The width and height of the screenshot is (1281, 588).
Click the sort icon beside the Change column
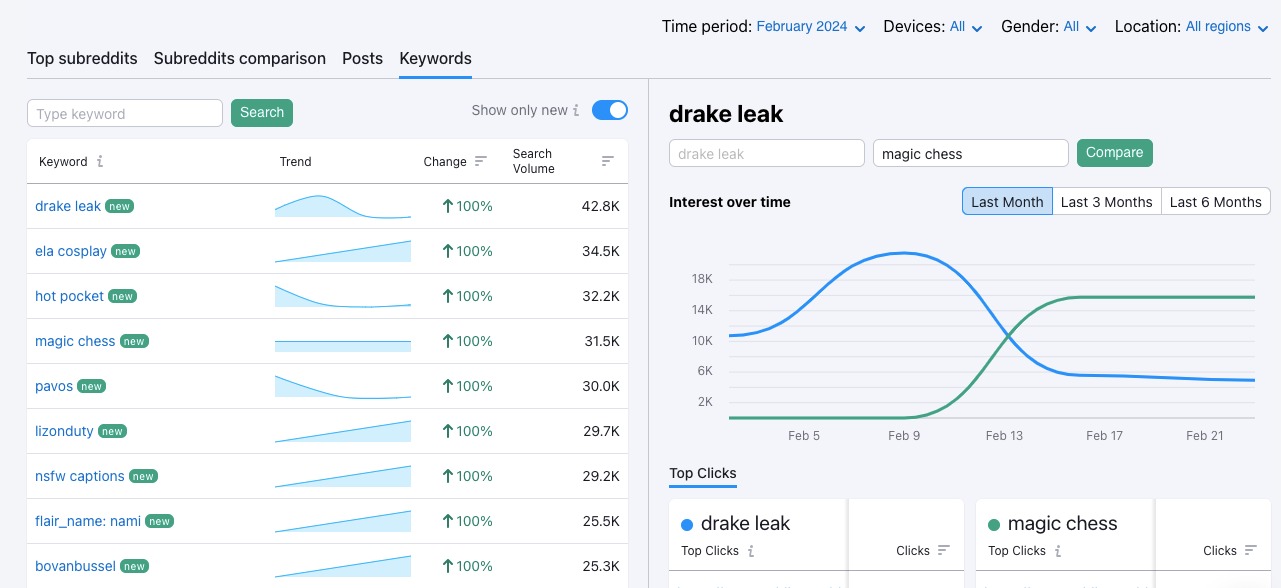click(479, 161)
